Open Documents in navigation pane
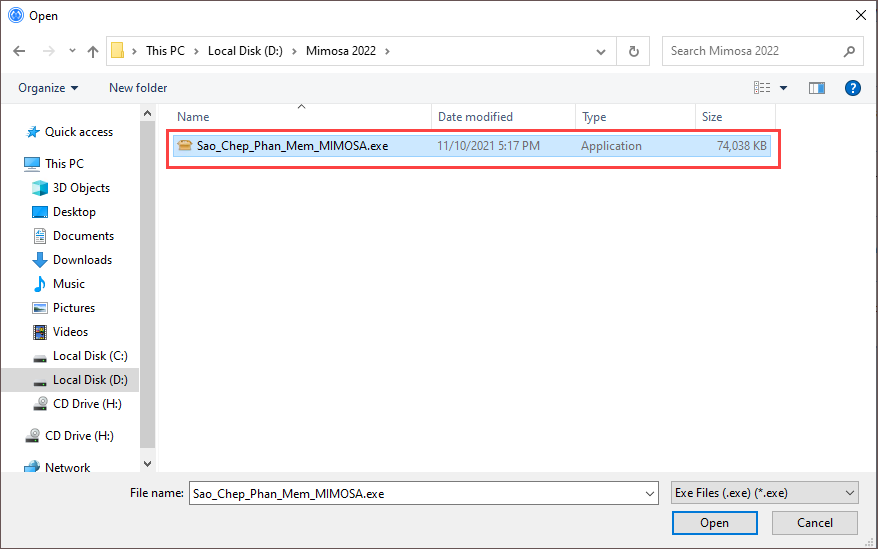The width and height of the screenshot is (878, 549). [x=83, y=236]
